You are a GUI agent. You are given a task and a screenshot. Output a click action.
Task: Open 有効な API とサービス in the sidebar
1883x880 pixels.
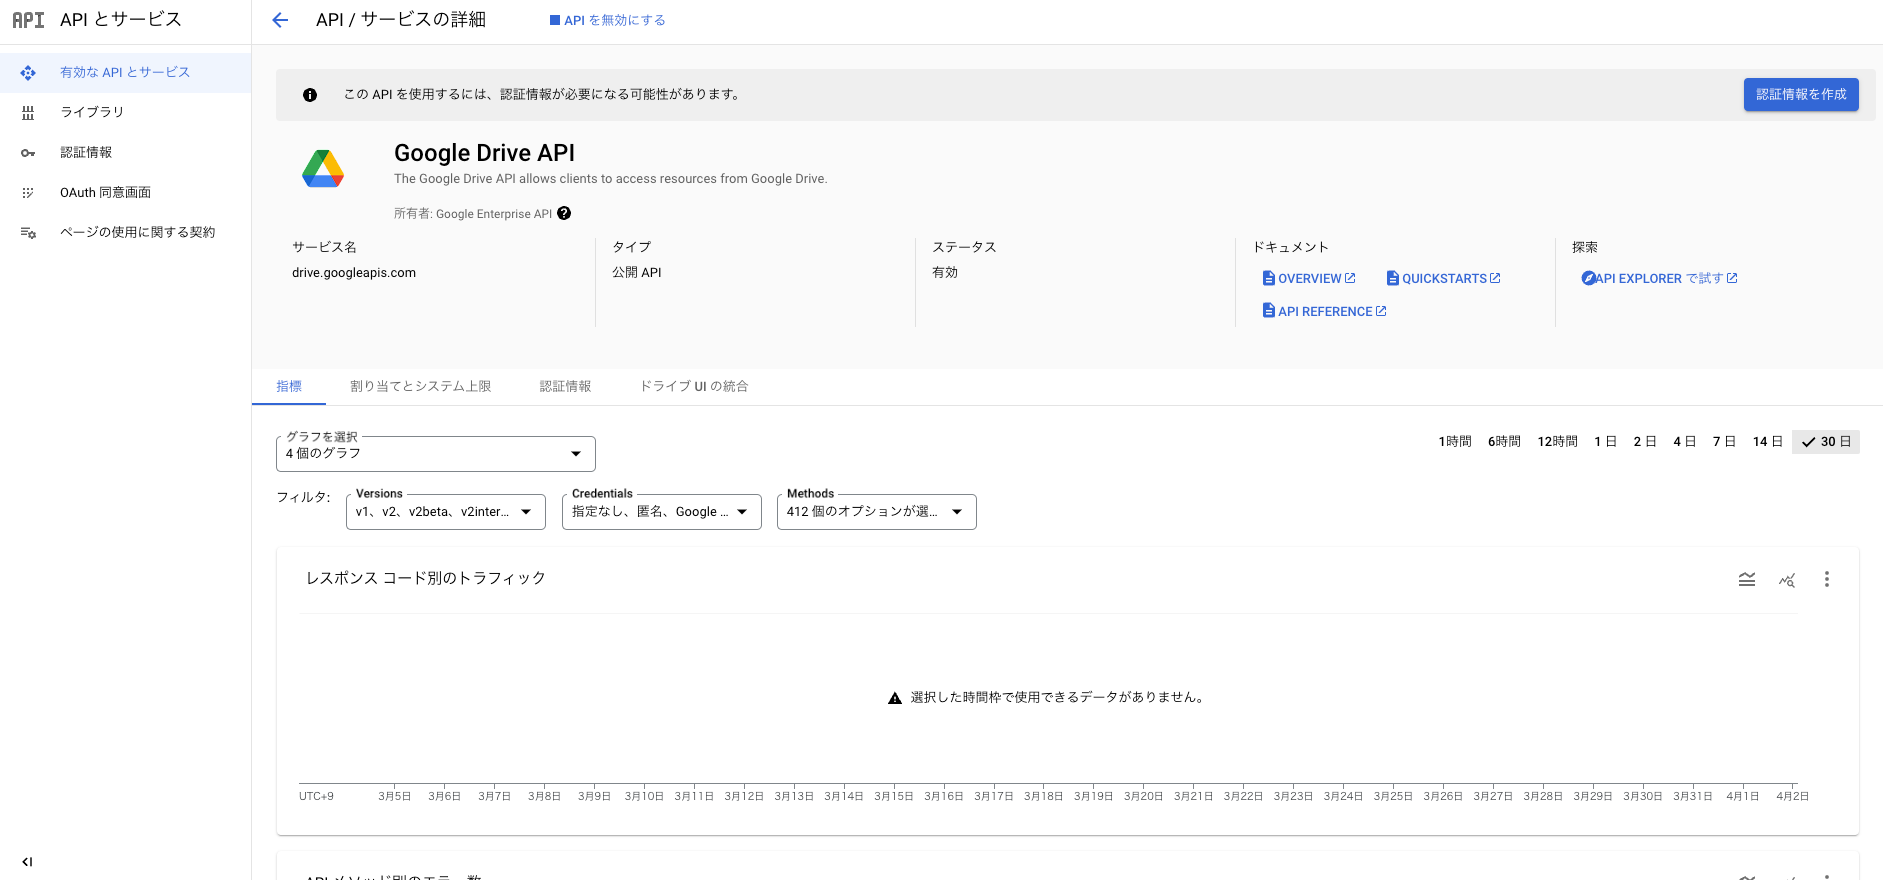coord(125,72)
